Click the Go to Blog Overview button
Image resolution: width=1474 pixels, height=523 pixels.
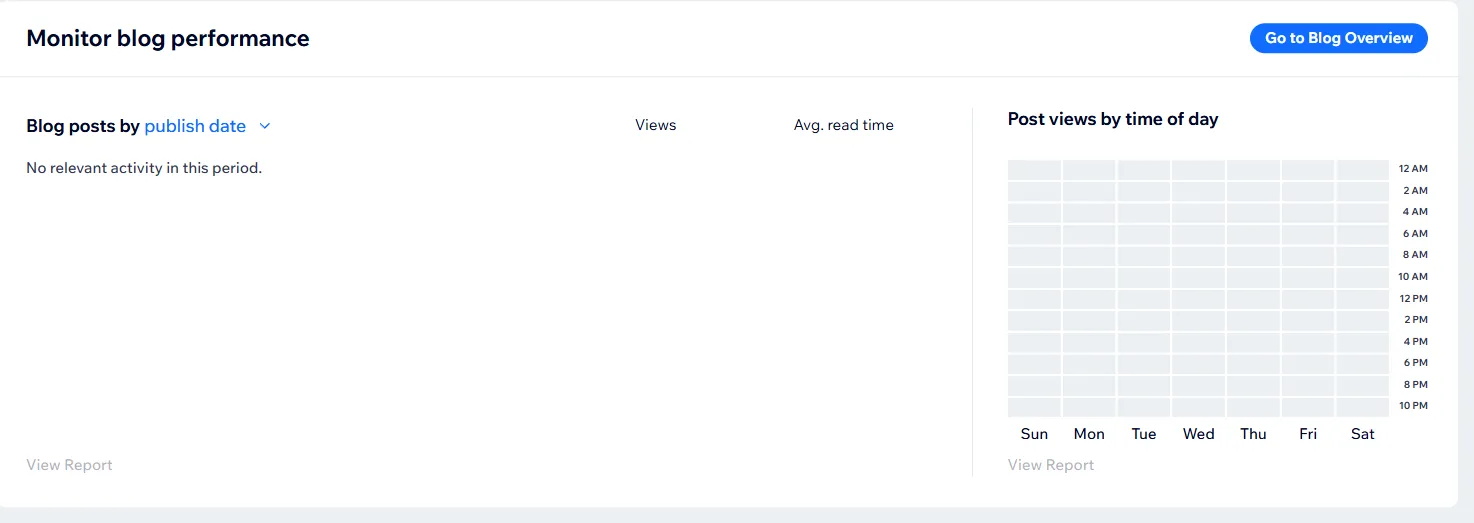1338,38
